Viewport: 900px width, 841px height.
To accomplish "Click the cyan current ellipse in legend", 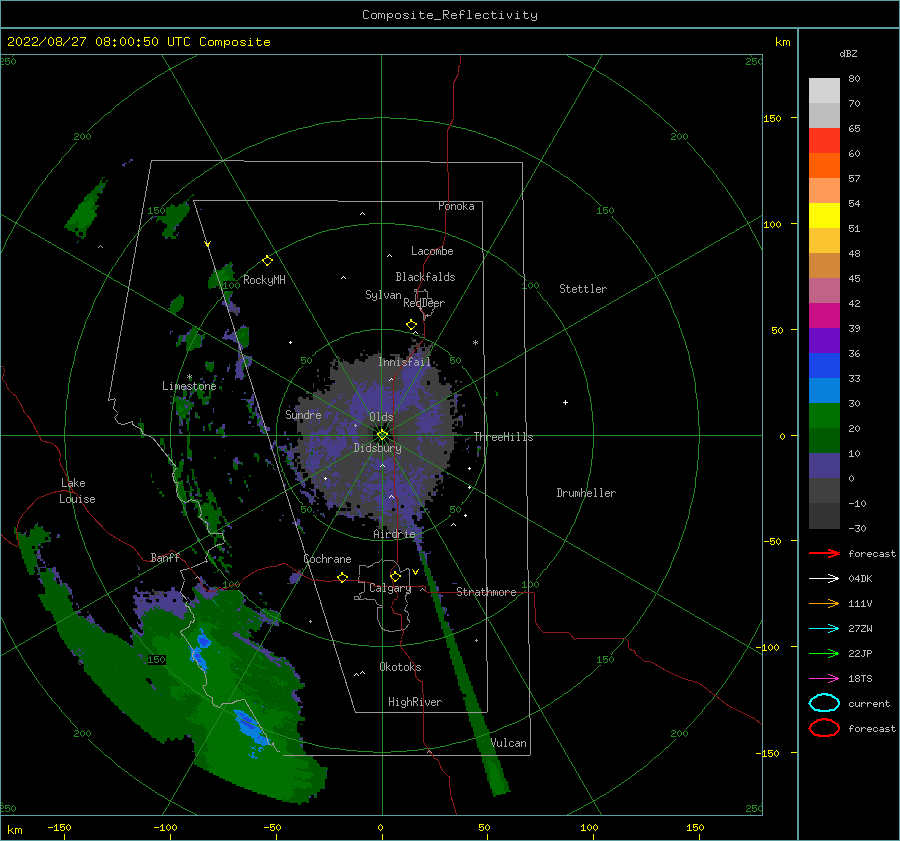I will (x=824, y=703).
